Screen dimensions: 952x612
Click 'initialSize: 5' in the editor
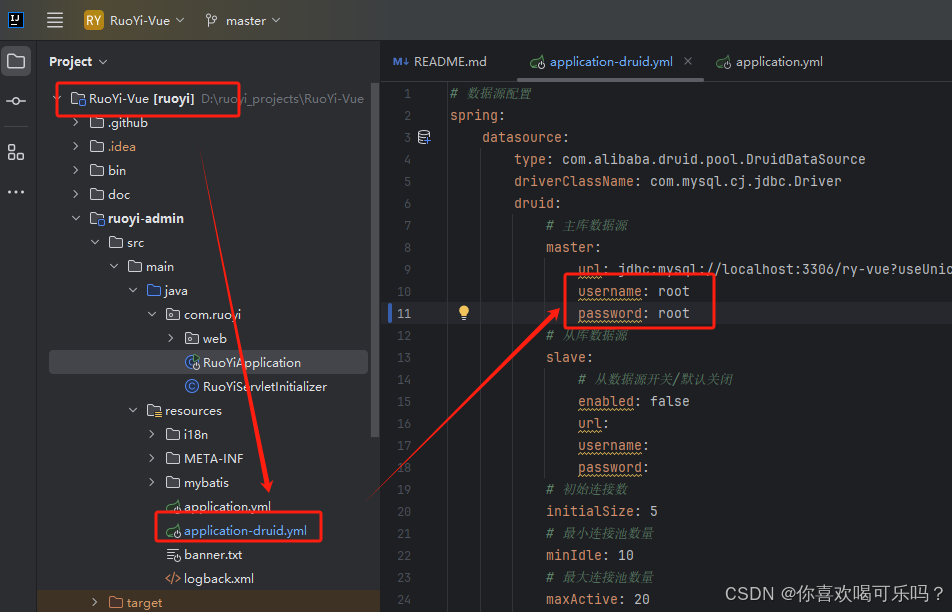pyautogui.click(x=601, y=511)
